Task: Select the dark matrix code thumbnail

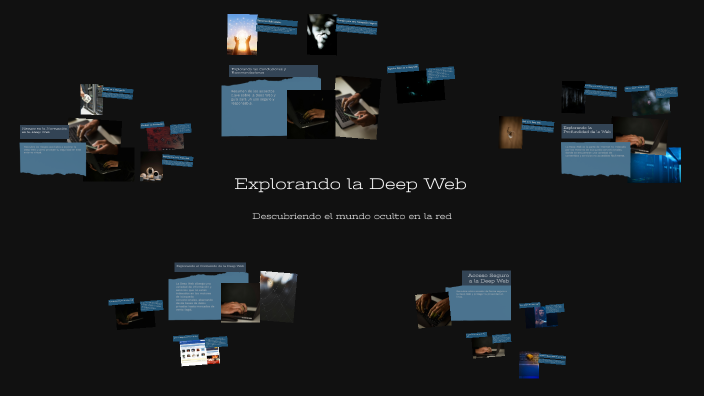Action: click(x=573, y=97)
